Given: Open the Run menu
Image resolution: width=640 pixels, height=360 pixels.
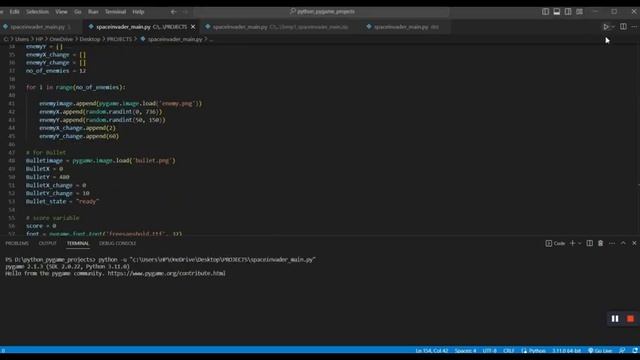Looking at the screenshot, I should [93, 12].
